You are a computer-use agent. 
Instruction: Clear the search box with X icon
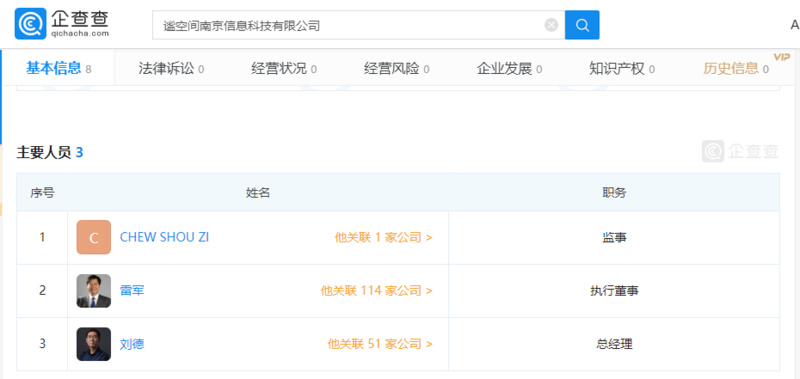coord(551,25)
